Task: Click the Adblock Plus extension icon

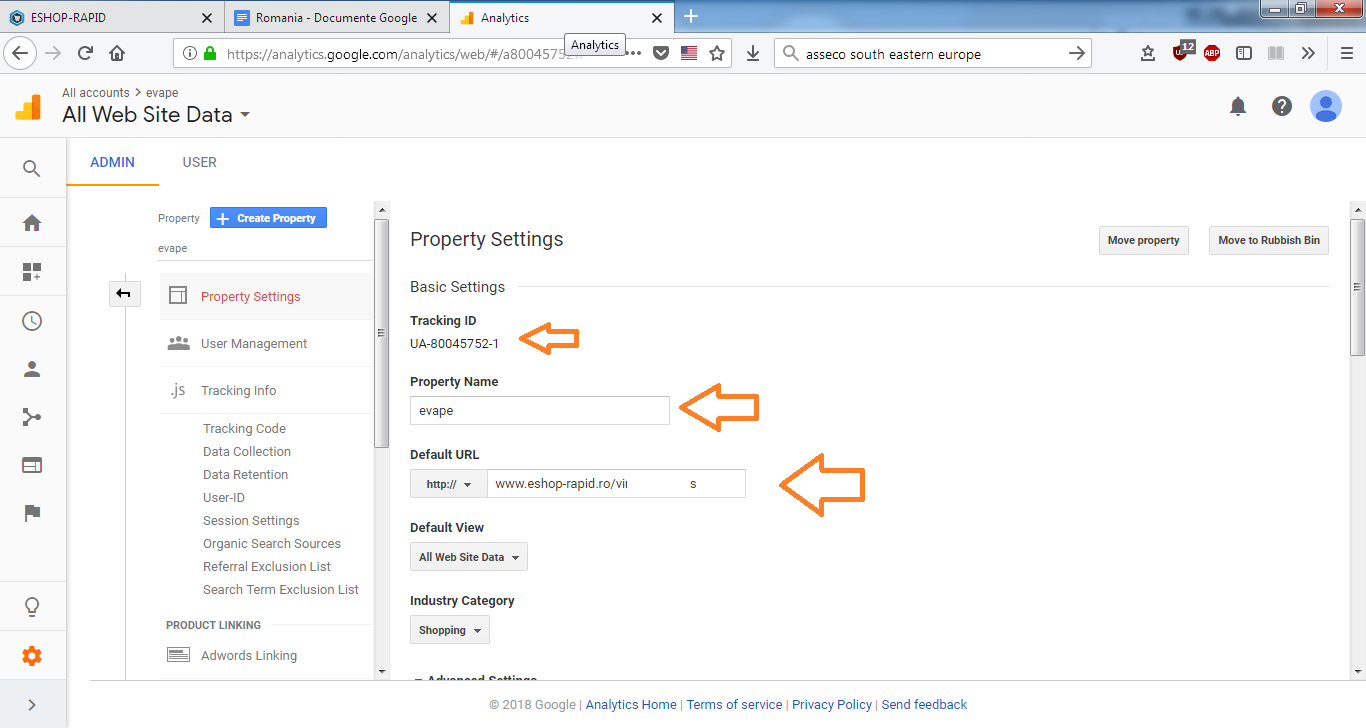Action: (1212, 54)
